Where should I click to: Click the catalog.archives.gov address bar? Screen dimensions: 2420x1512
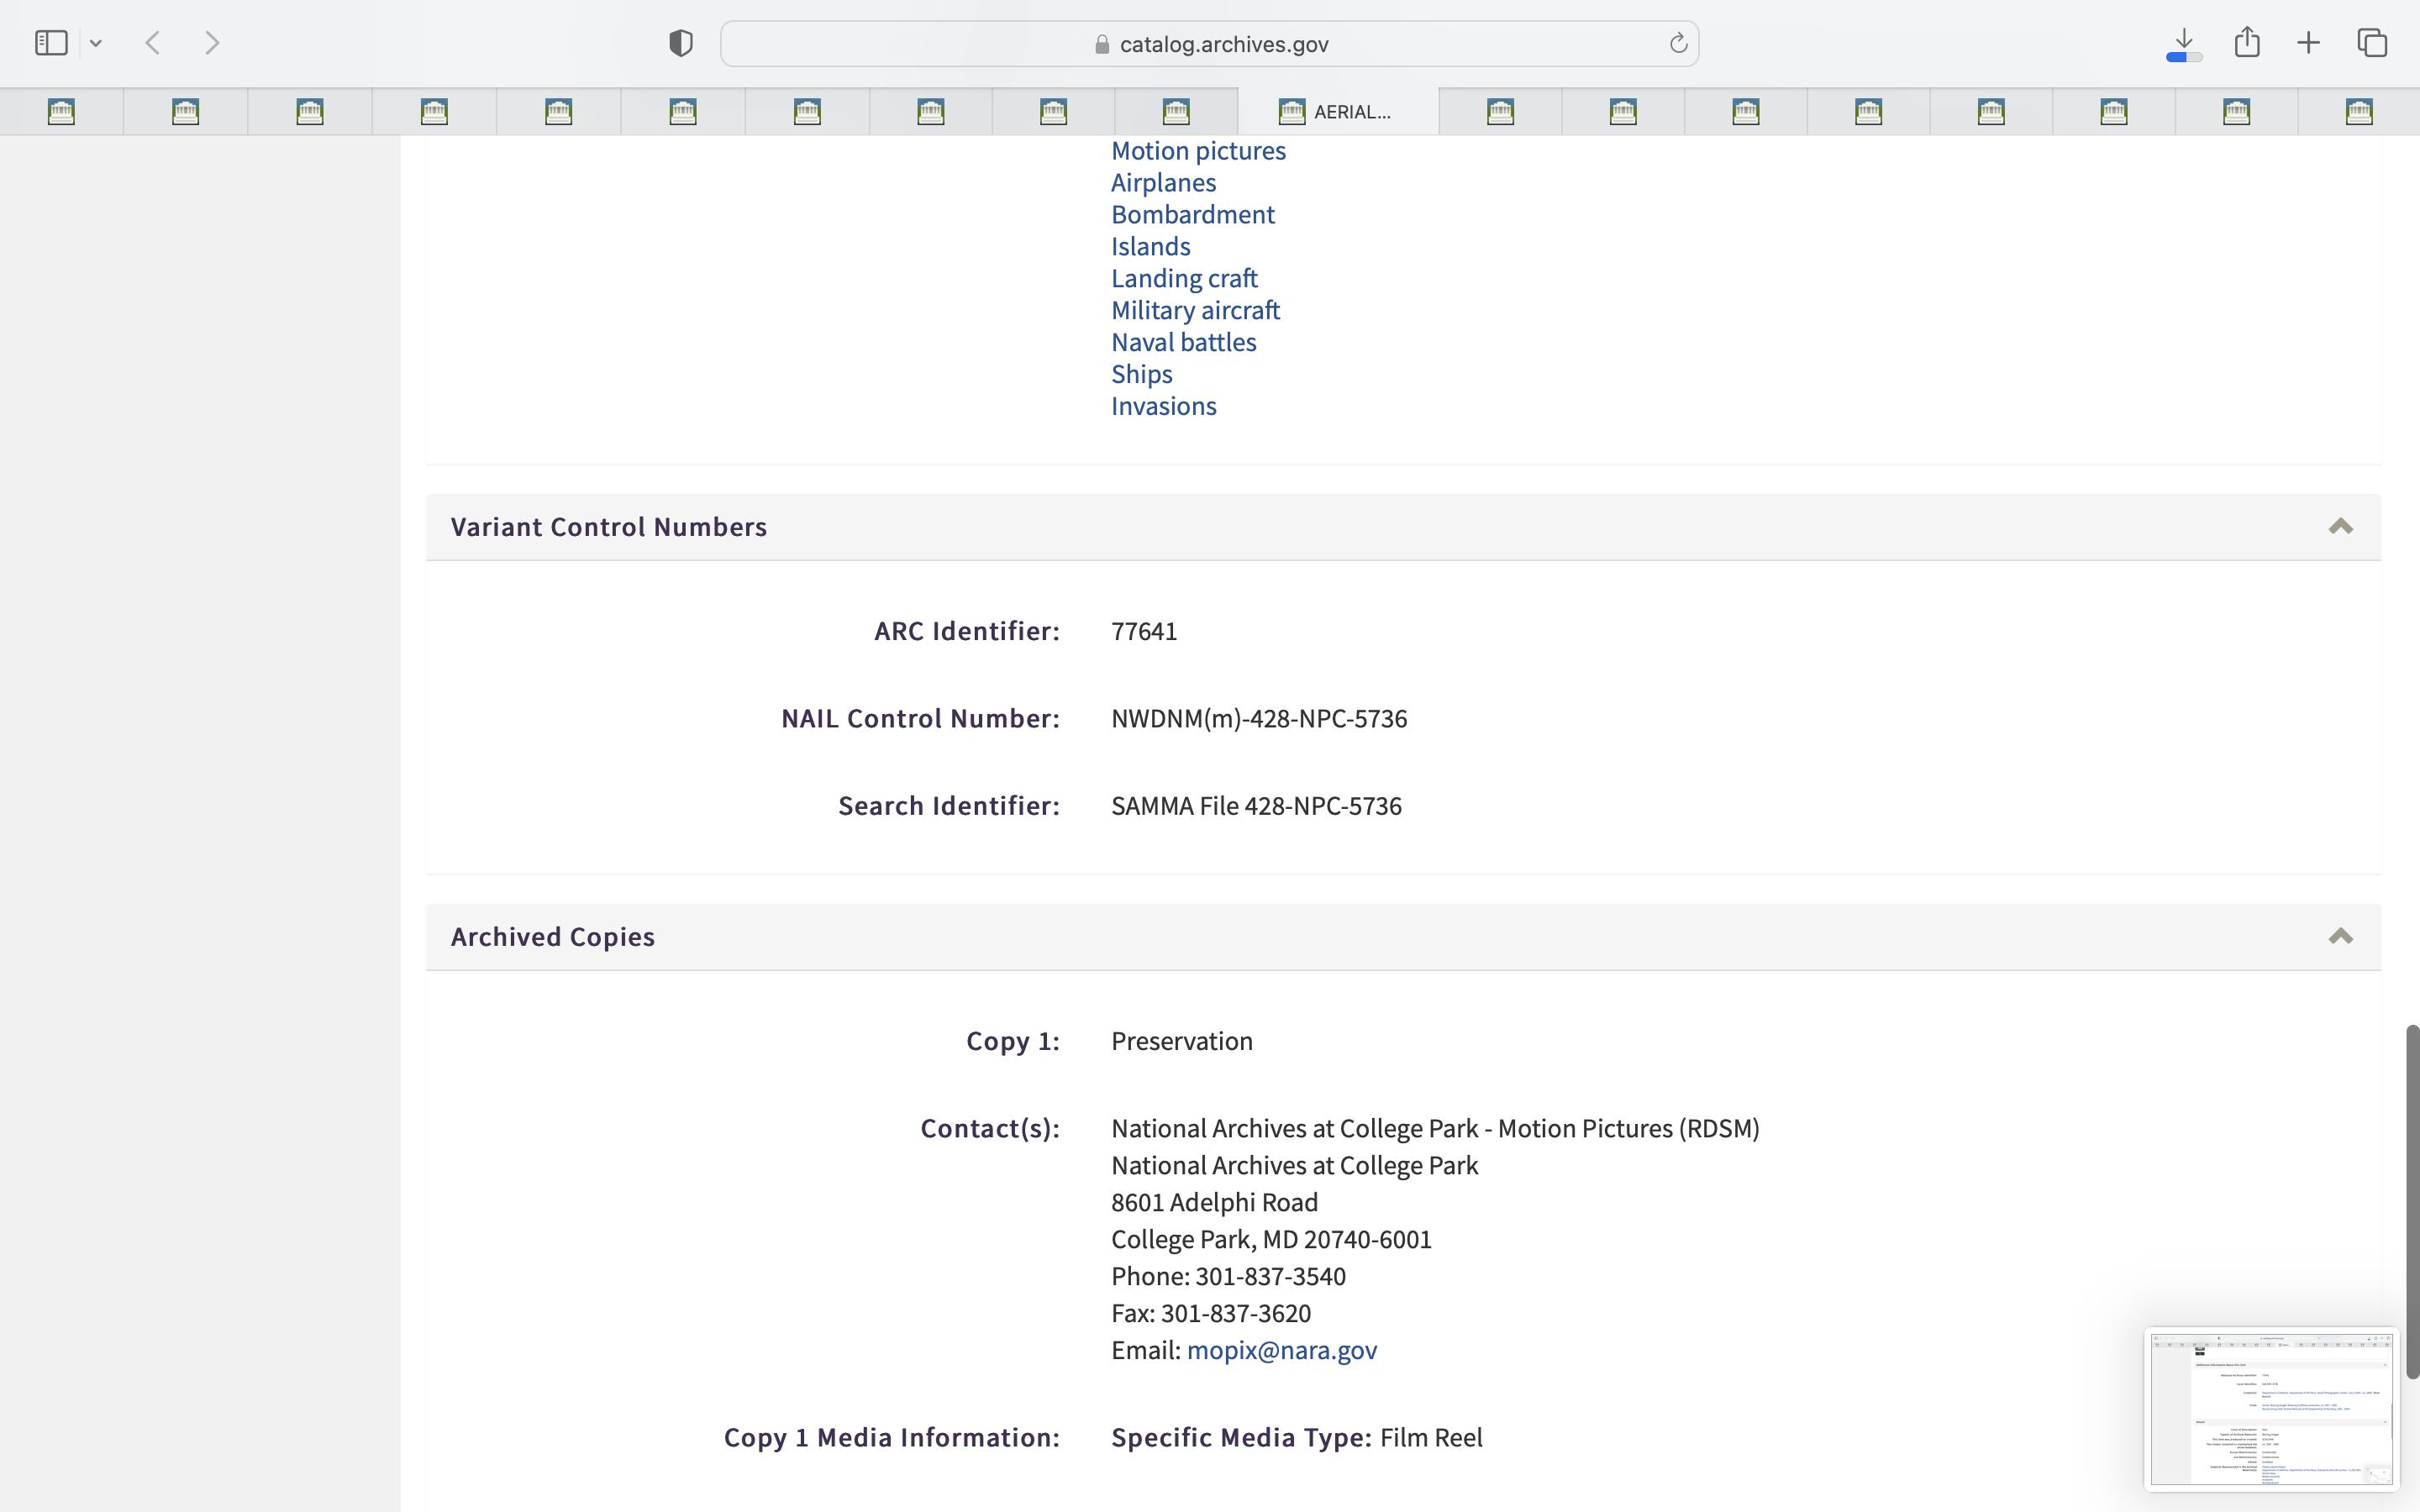(1210, 44)
